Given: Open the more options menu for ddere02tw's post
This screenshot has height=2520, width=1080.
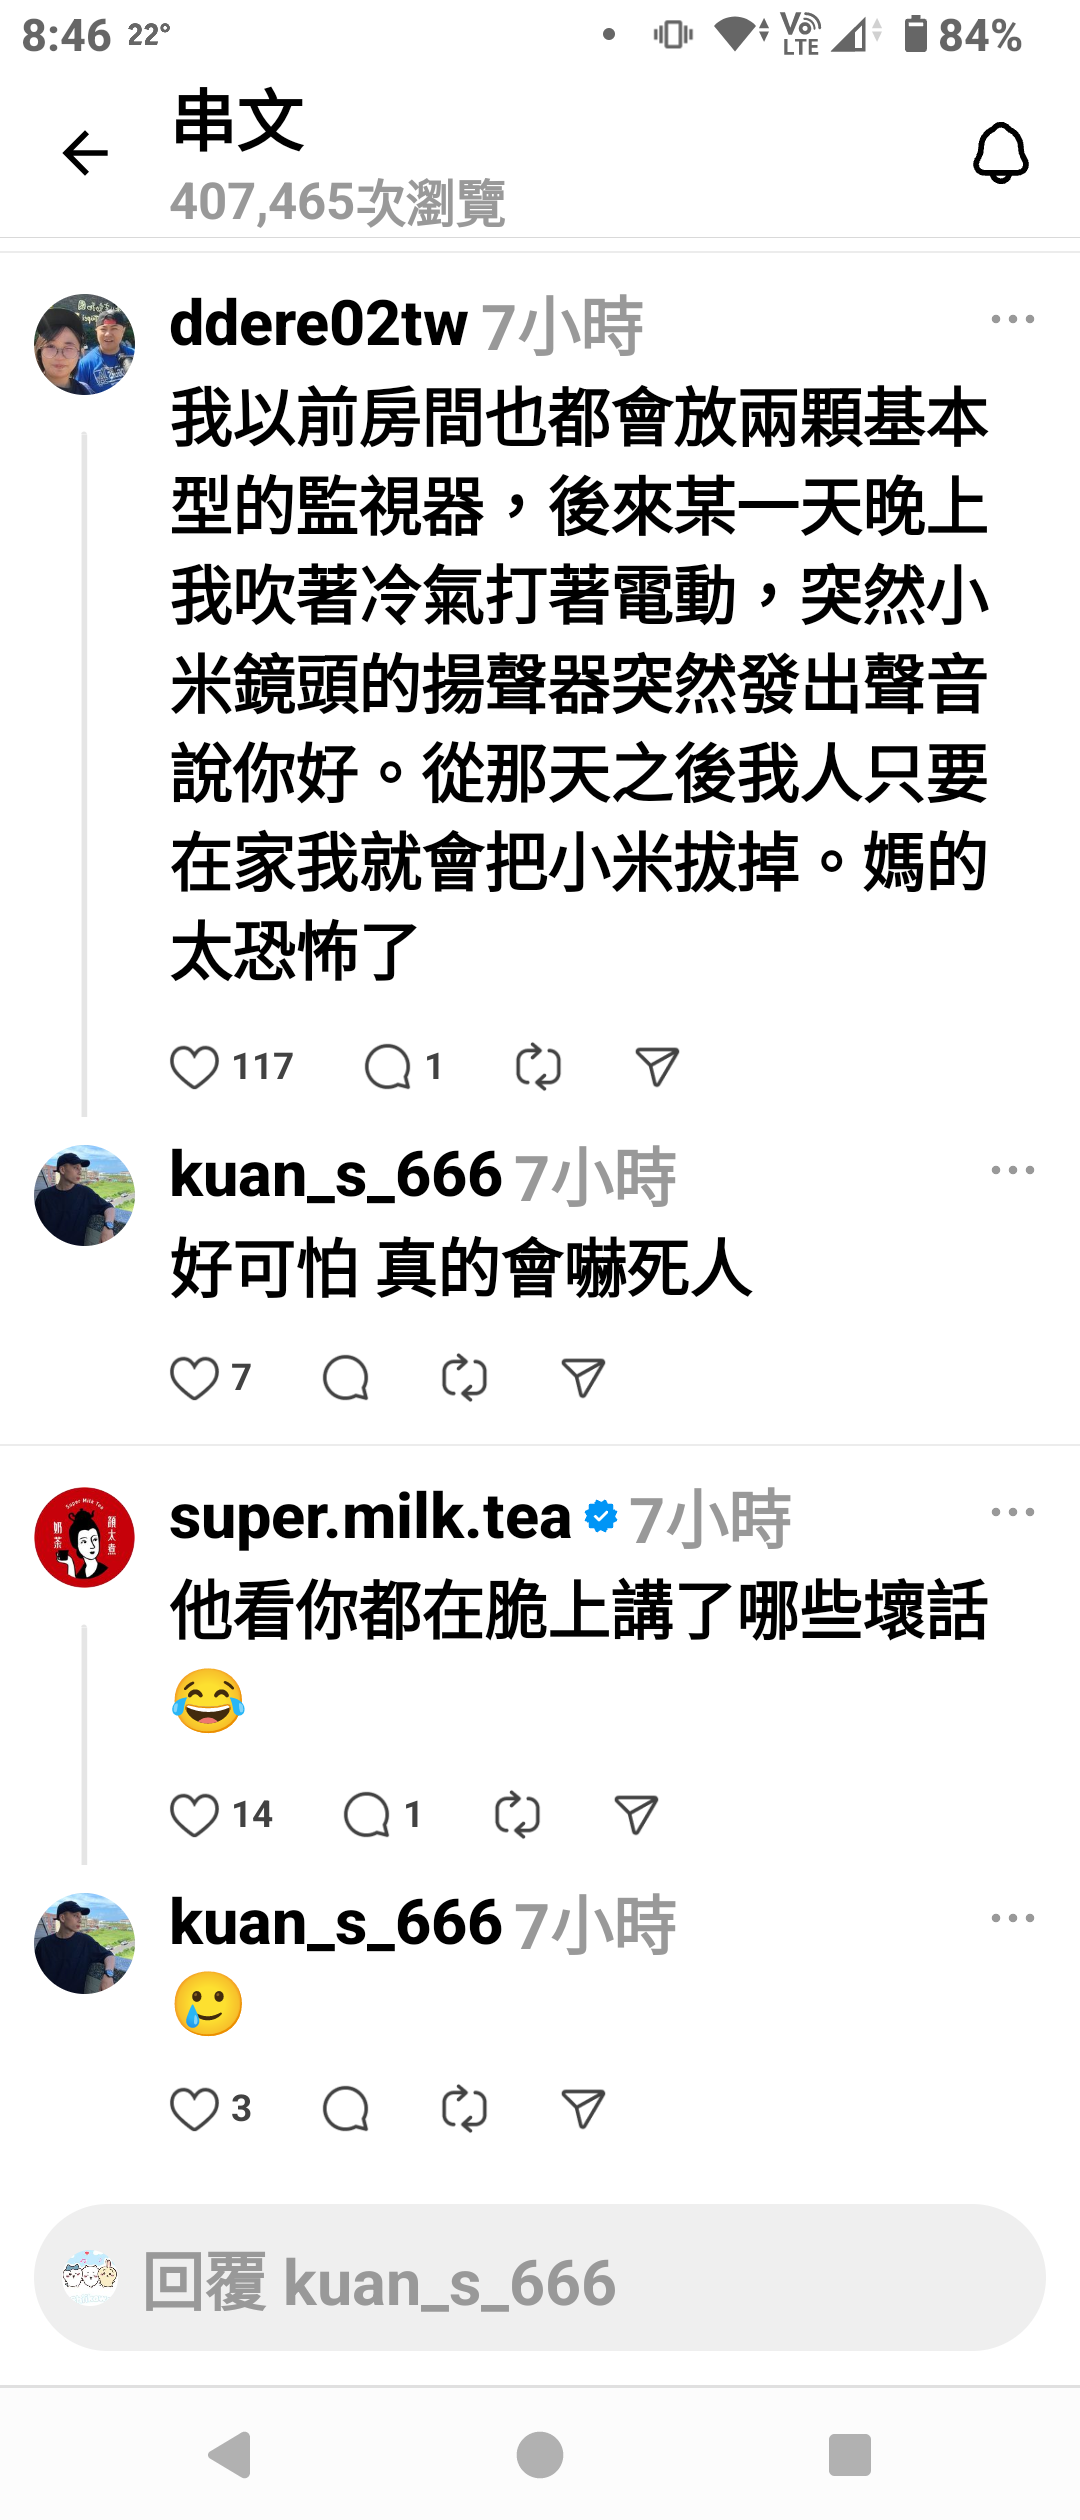Looking at the screenshot, I should pyautogui.click(x=1012, y=320).
